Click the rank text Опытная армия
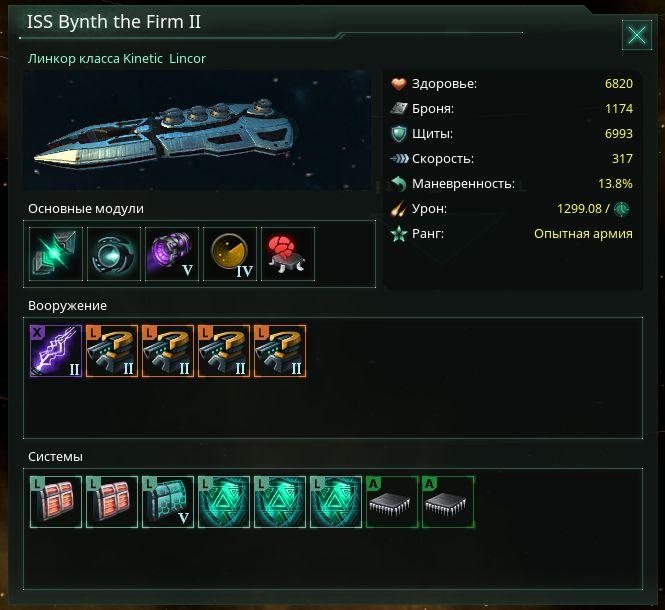 tap(583, 234)
